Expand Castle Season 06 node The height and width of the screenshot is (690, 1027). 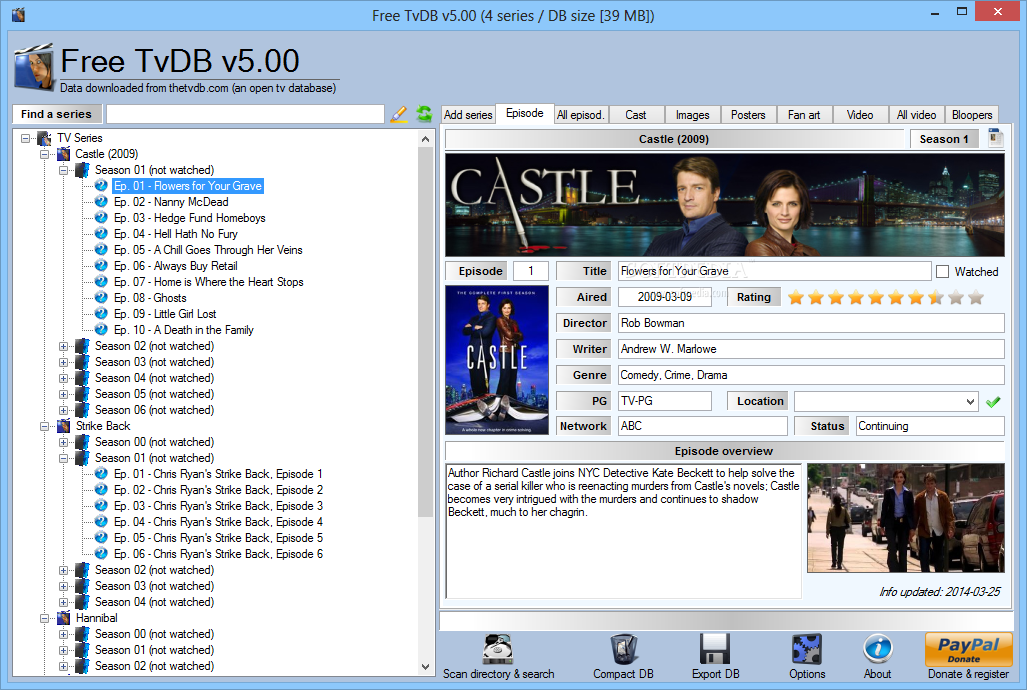(64, 410)
